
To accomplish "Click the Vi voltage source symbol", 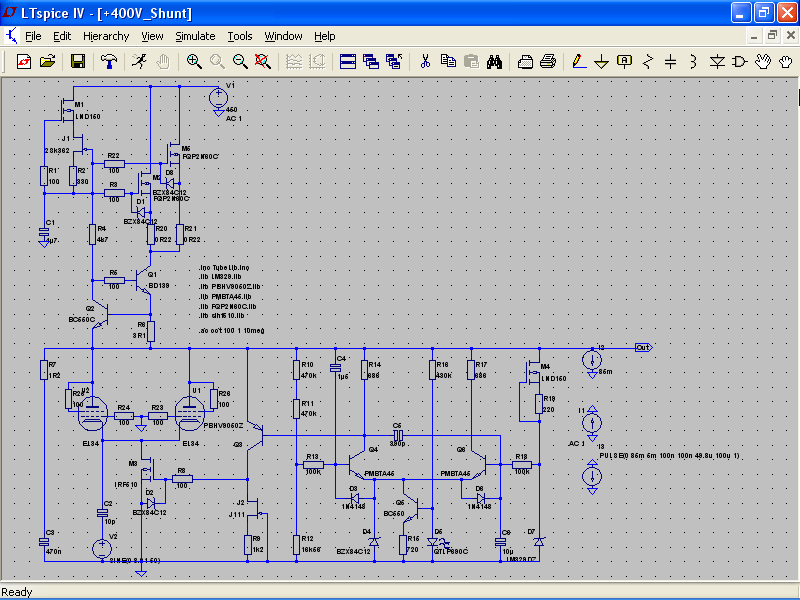I will click(218, 98).
